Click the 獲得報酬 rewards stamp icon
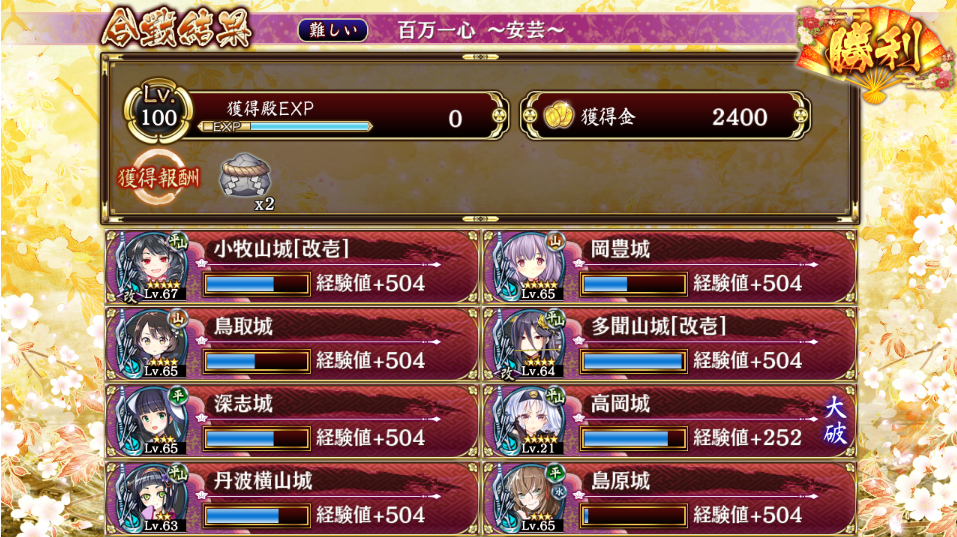 click(158, 177)
